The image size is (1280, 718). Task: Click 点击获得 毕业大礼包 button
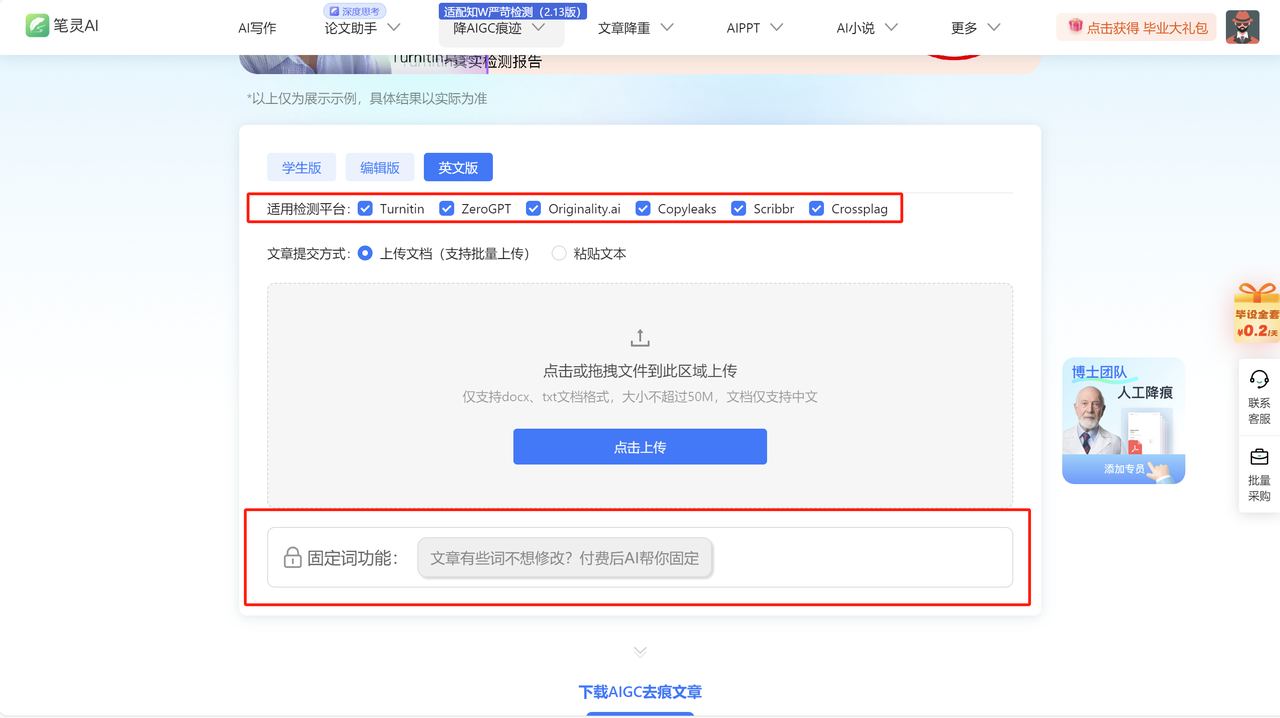click(x=1136, y=27)
